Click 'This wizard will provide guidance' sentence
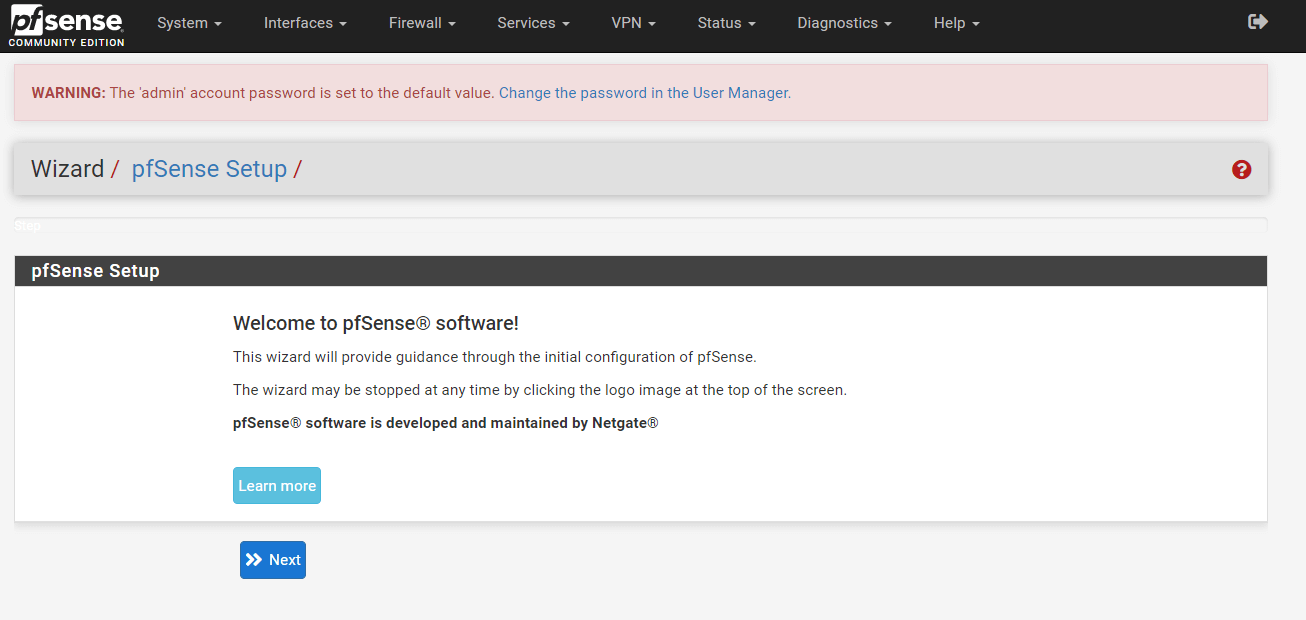 point(495,357)
